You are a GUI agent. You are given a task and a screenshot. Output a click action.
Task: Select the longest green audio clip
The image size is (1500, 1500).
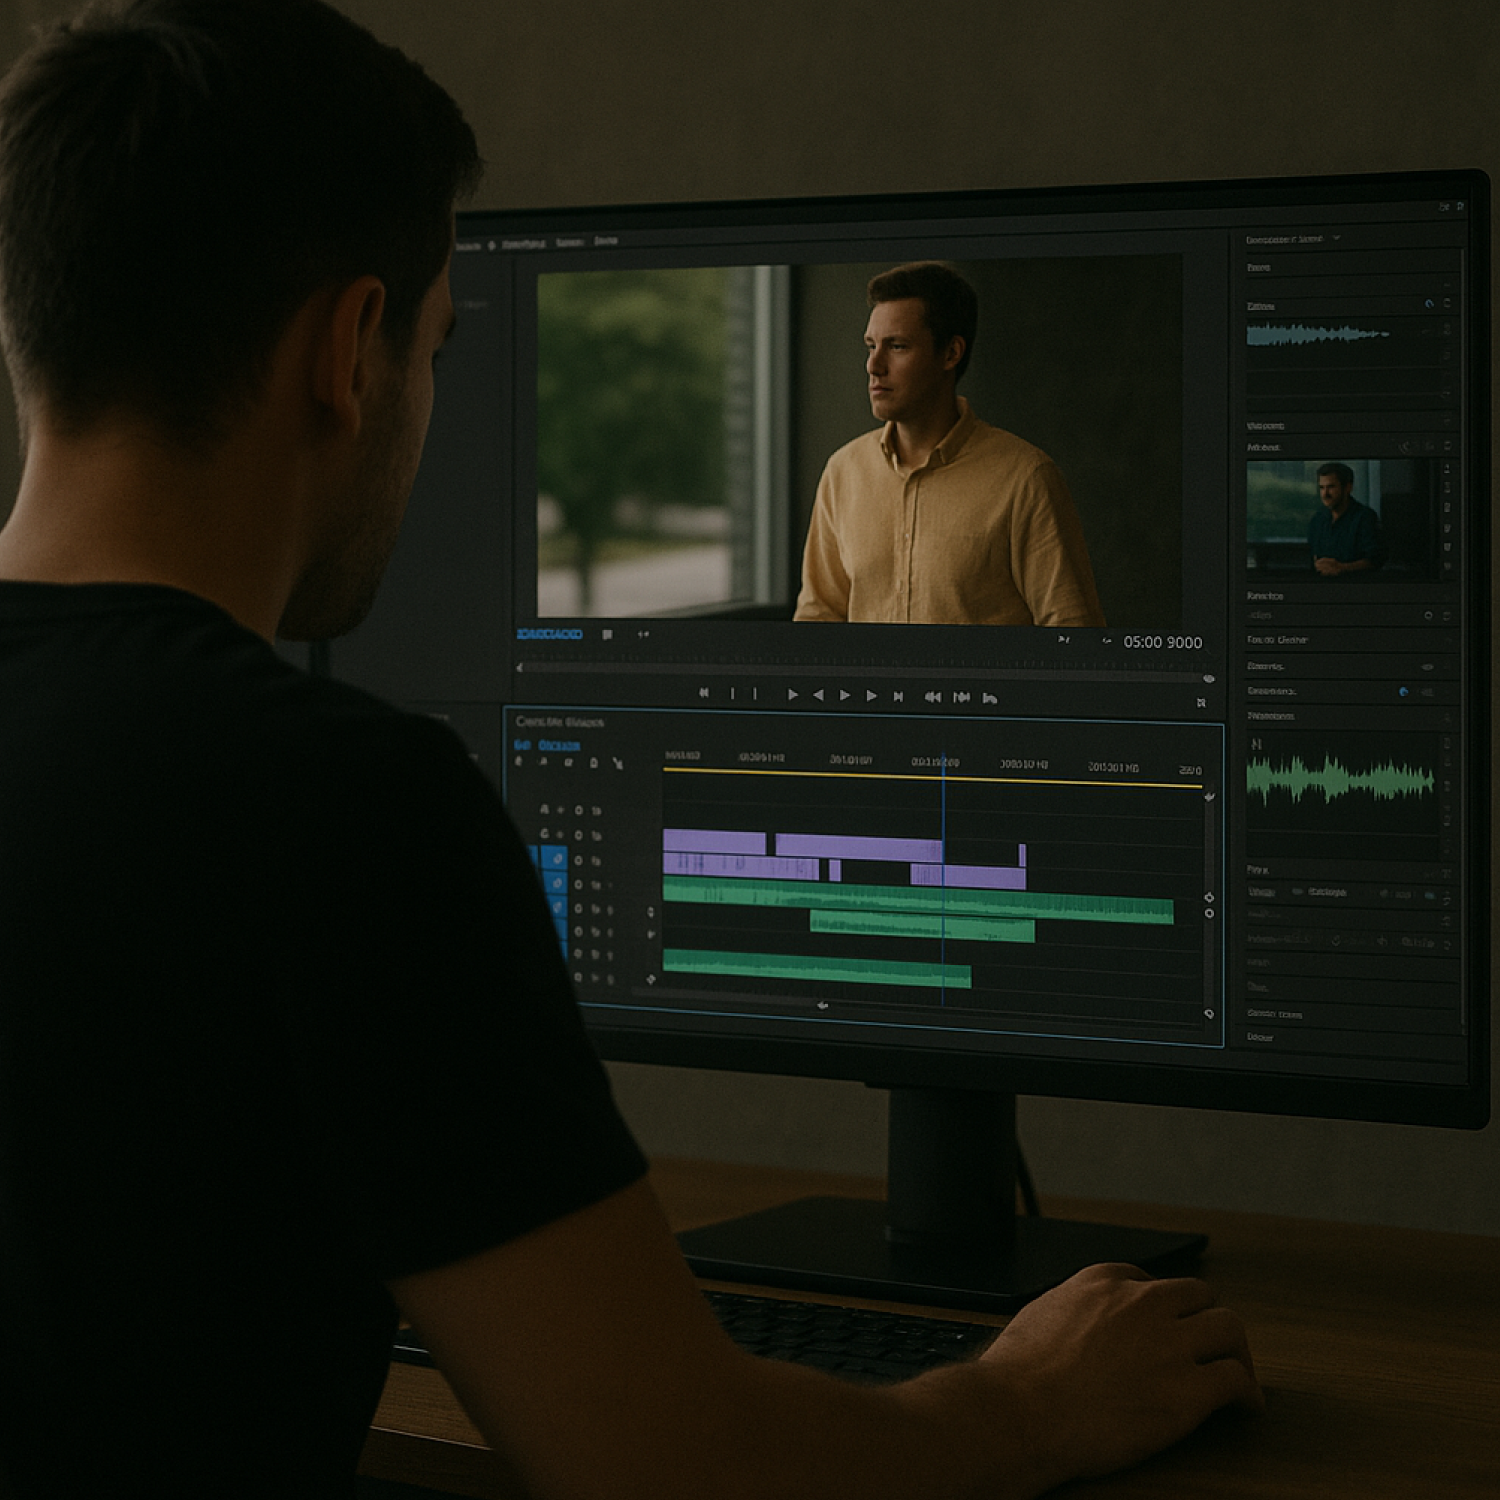tap(918, 899)
